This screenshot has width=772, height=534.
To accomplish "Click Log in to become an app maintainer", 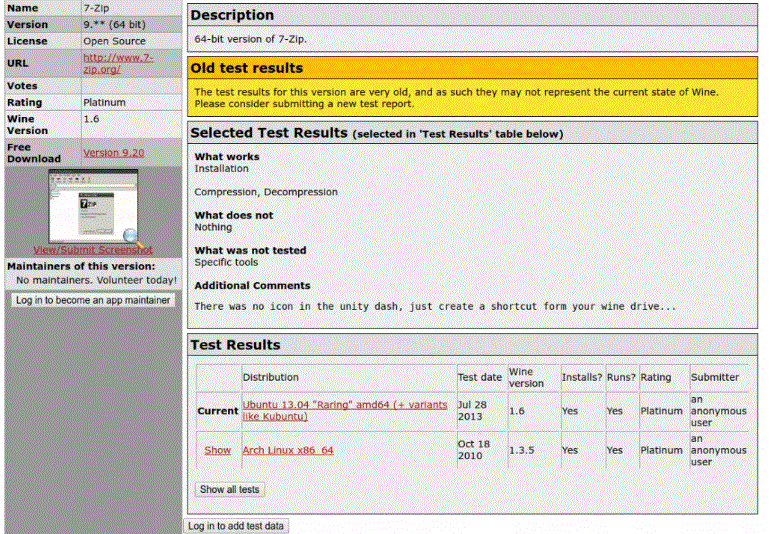I will pyautogui.click(x=93, y=300).
